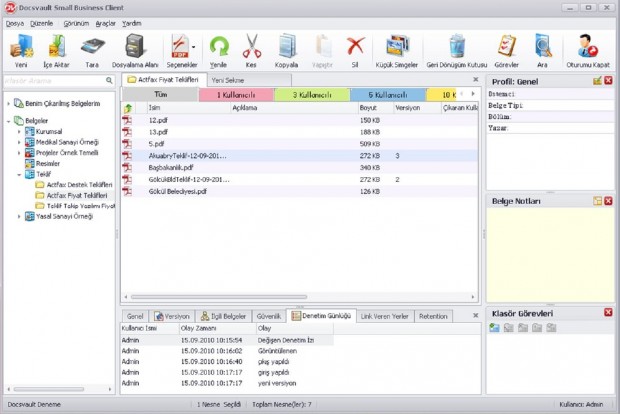
Task: Open Geri Dönüşüm Kutusu recycle bin
Action: click(x=457, y=46)
